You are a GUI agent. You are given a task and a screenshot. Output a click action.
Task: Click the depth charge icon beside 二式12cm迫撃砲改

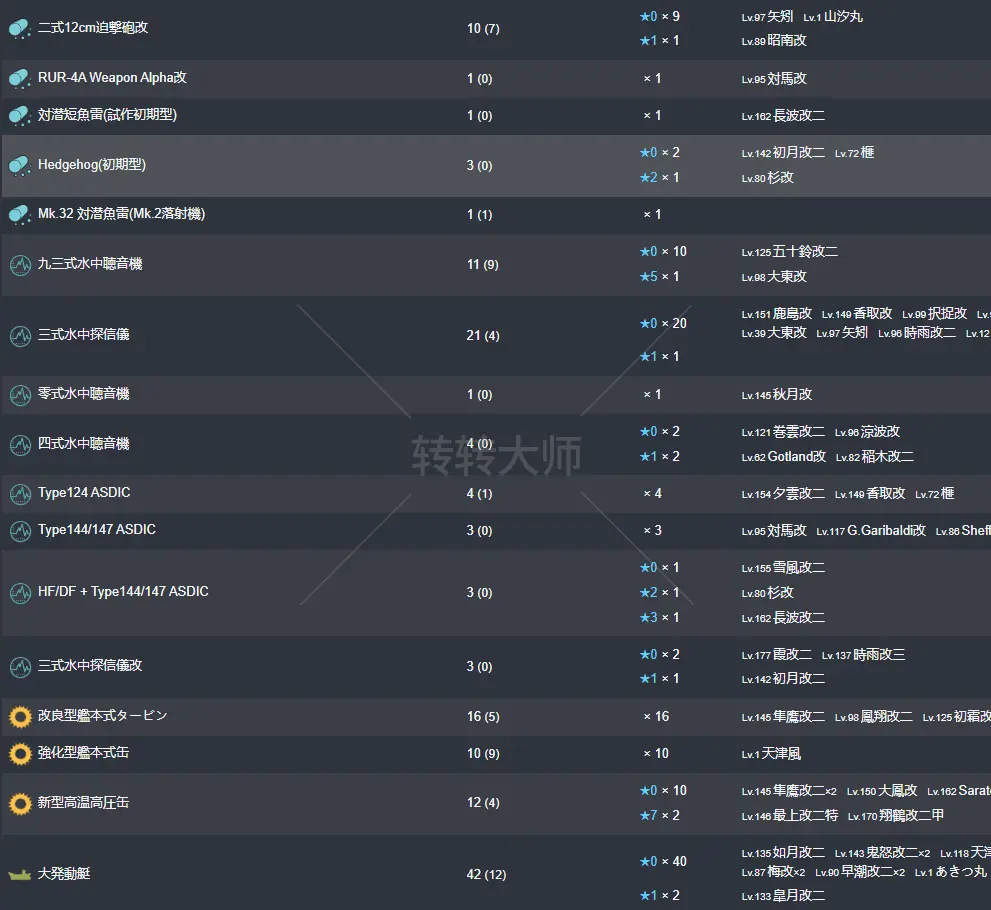[19, 28]
